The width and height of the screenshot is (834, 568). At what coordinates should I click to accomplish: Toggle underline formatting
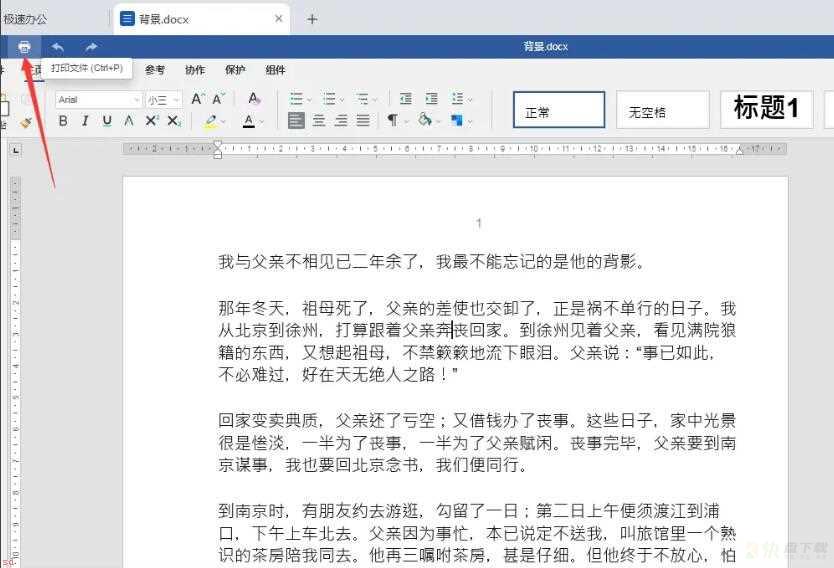(107, 121)
